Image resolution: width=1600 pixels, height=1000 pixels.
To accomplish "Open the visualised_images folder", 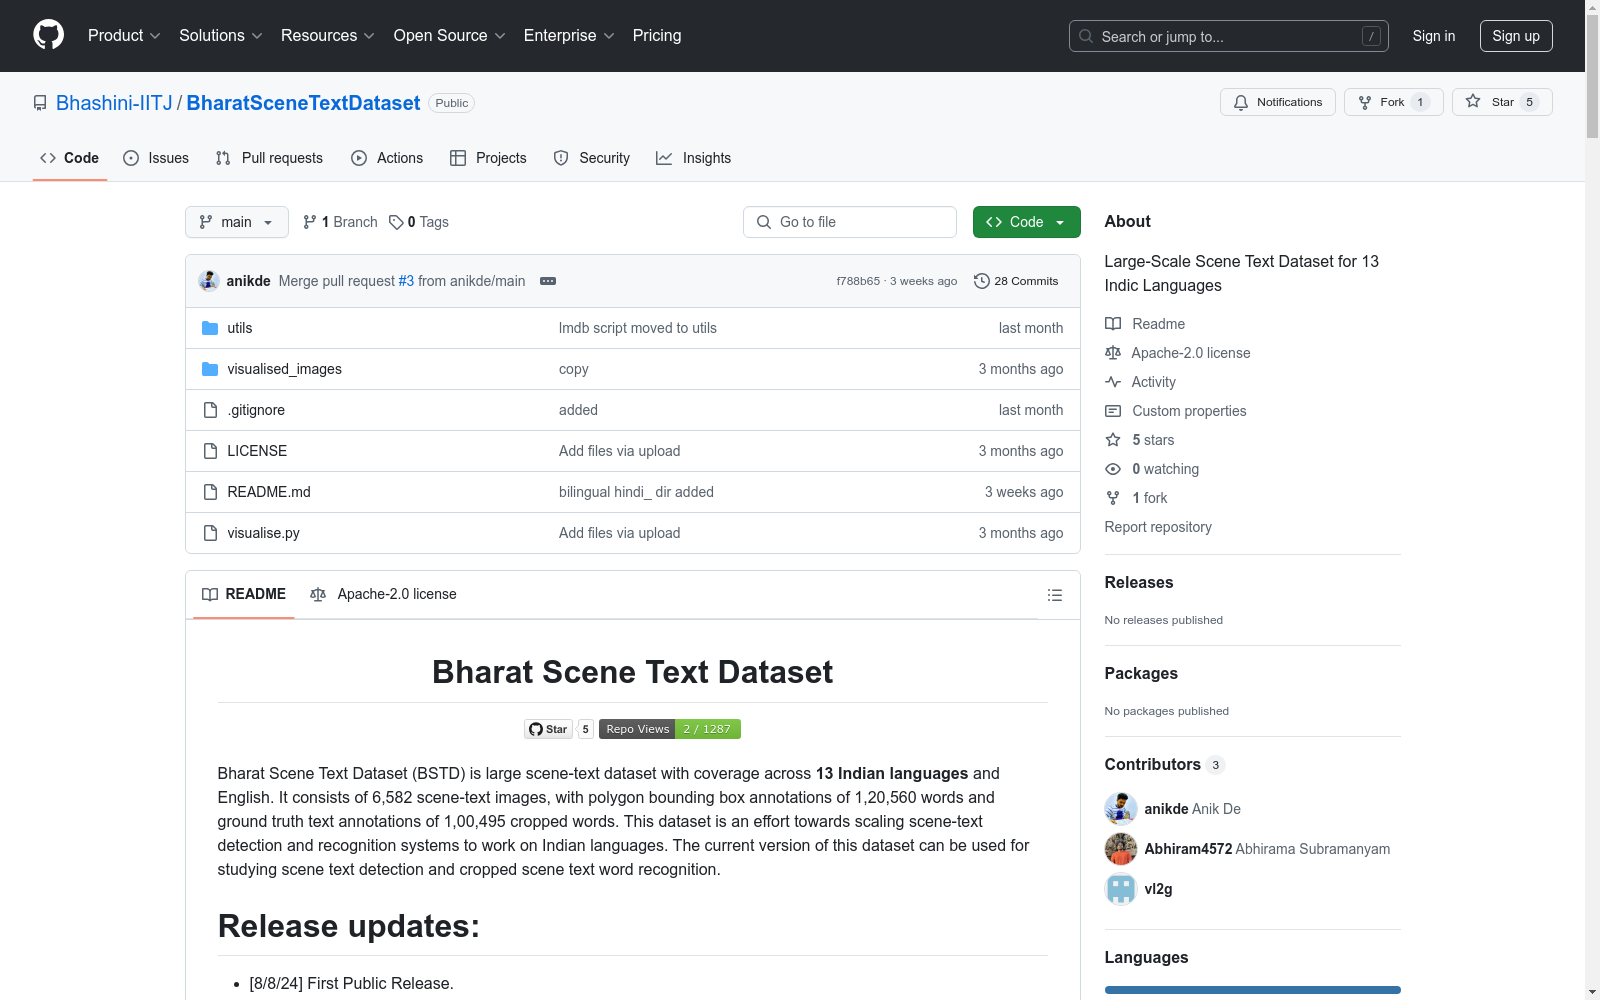I will [x=284, y=369].
